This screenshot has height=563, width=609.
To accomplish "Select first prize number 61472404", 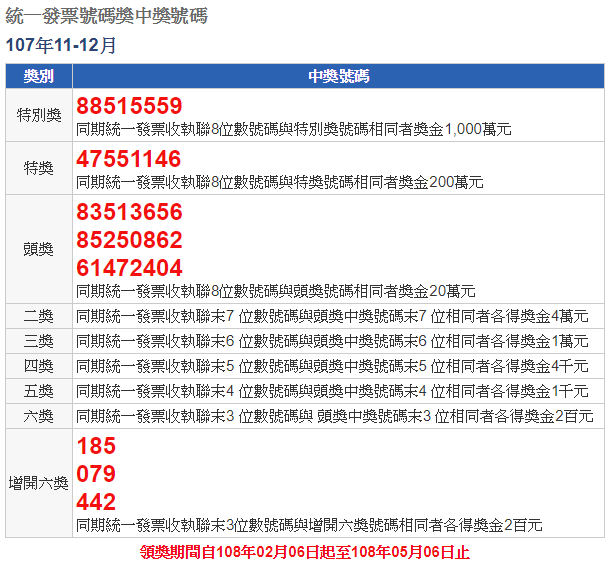I will coord(129,268).
